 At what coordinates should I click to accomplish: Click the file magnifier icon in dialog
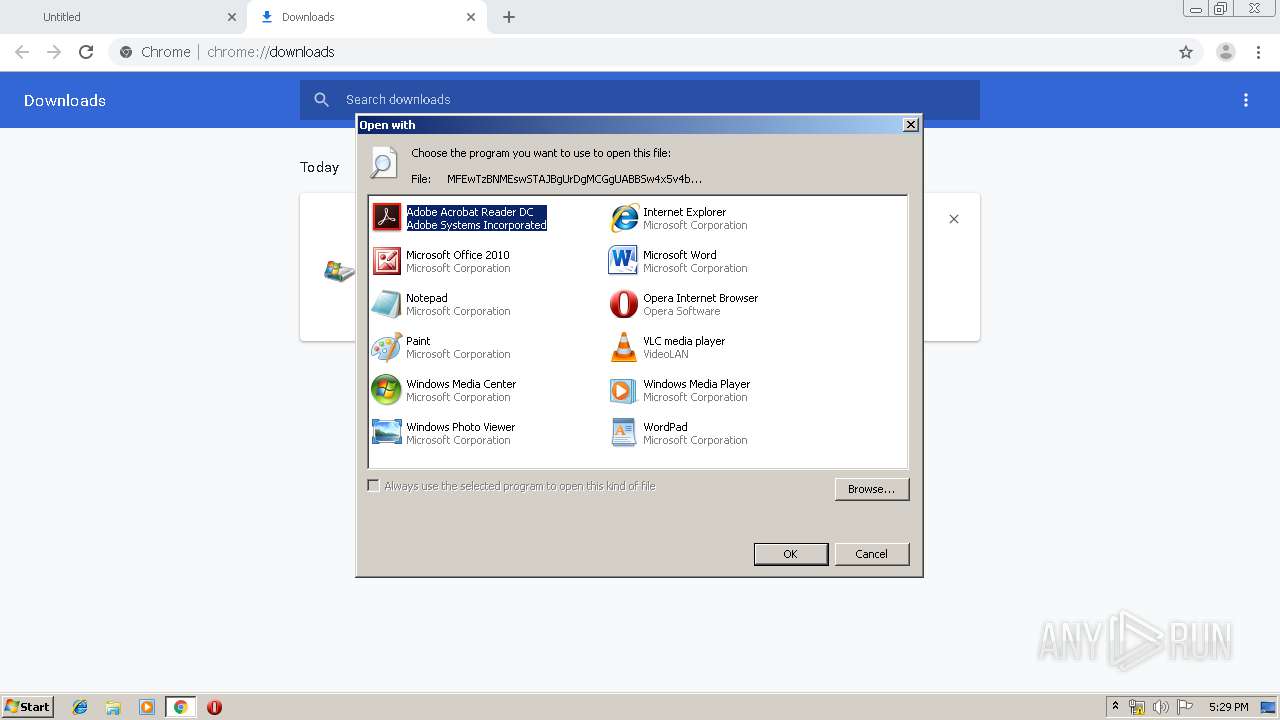383,163
